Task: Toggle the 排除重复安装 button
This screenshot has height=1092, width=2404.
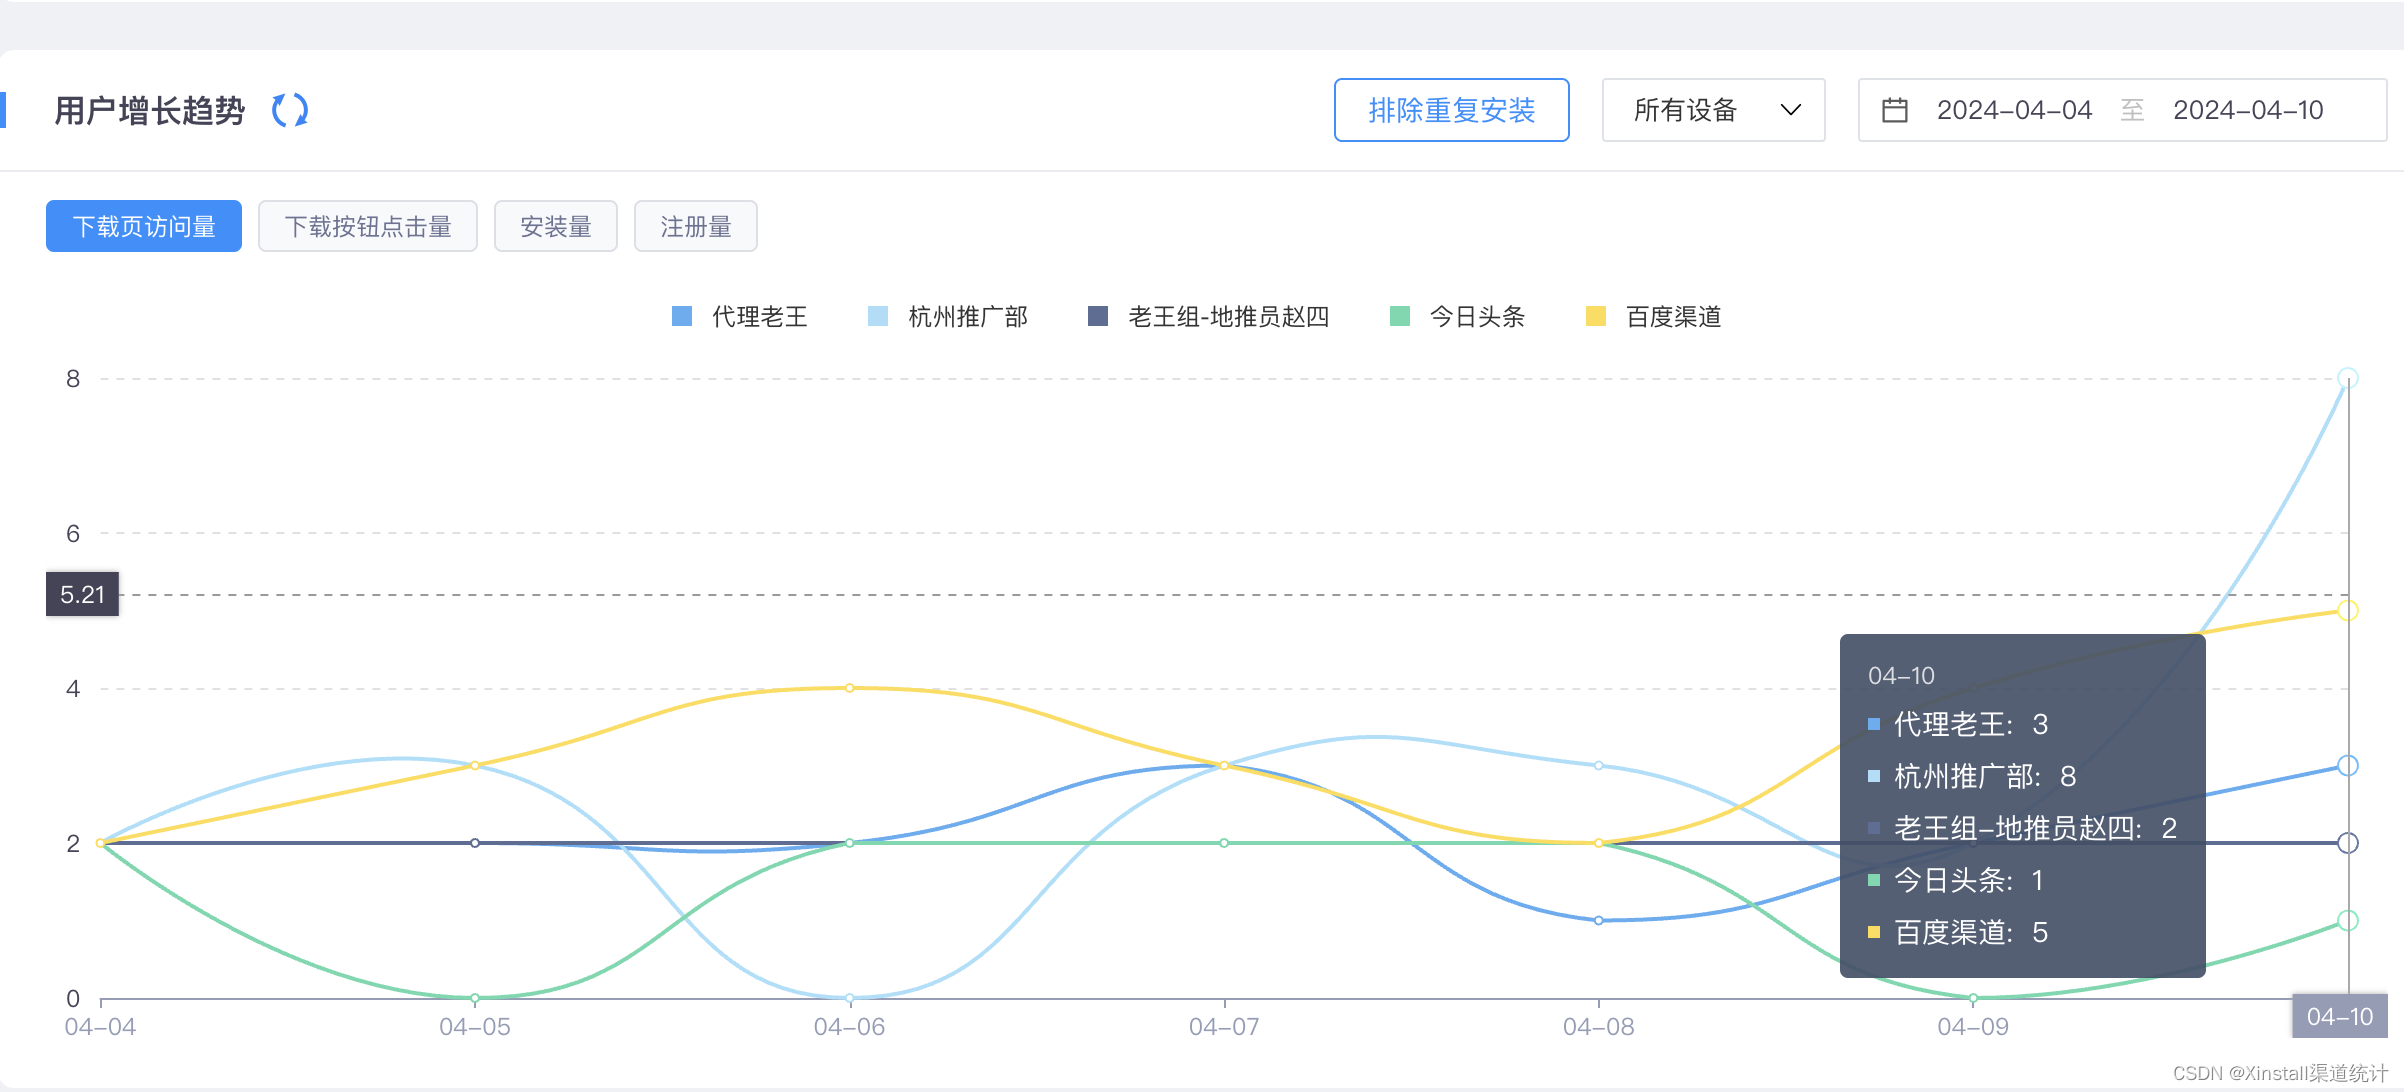Action: (1451, 110)
